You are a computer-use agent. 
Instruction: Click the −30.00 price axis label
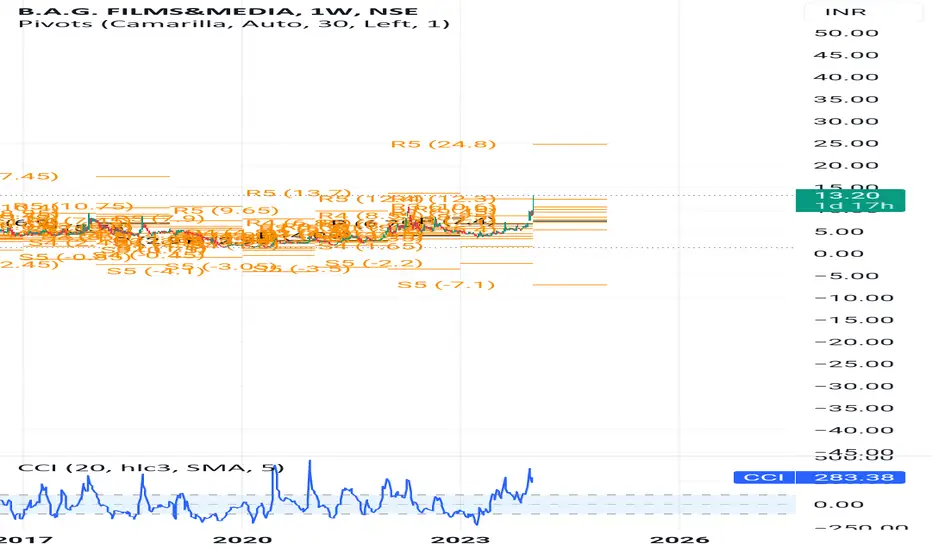854,386
